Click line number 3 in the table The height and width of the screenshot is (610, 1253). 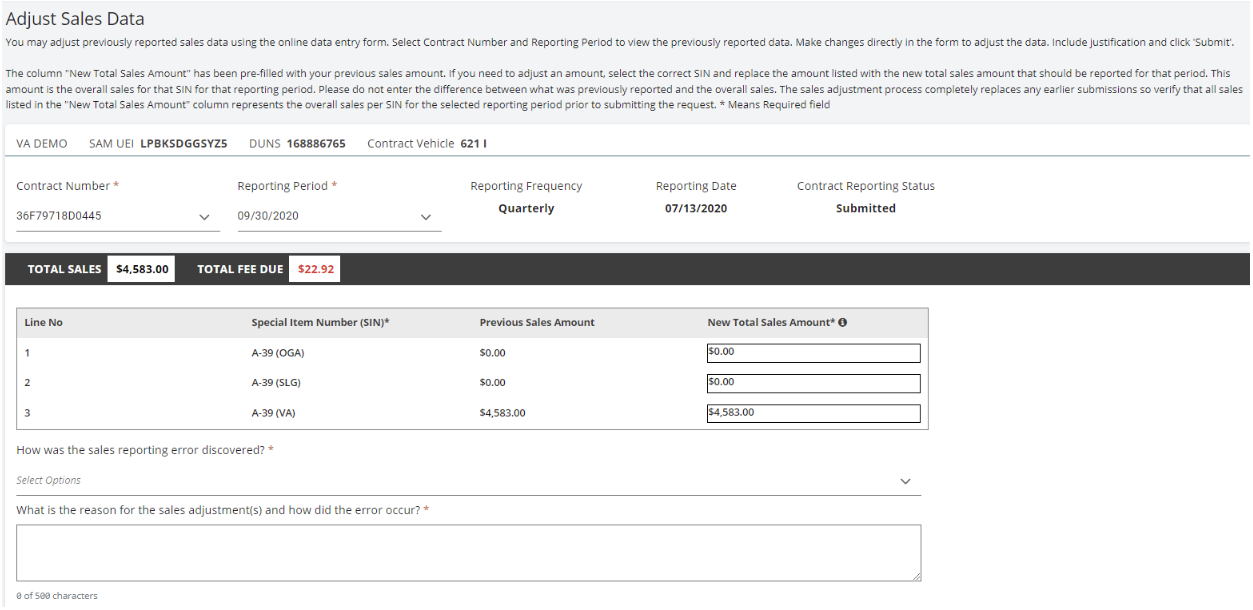27,413
